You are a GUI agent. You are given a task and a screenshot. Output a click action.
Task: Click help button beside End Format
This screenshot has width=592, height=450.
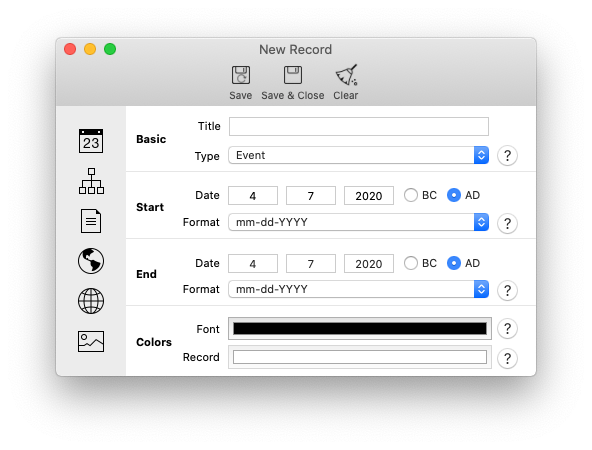coord(507,290)
